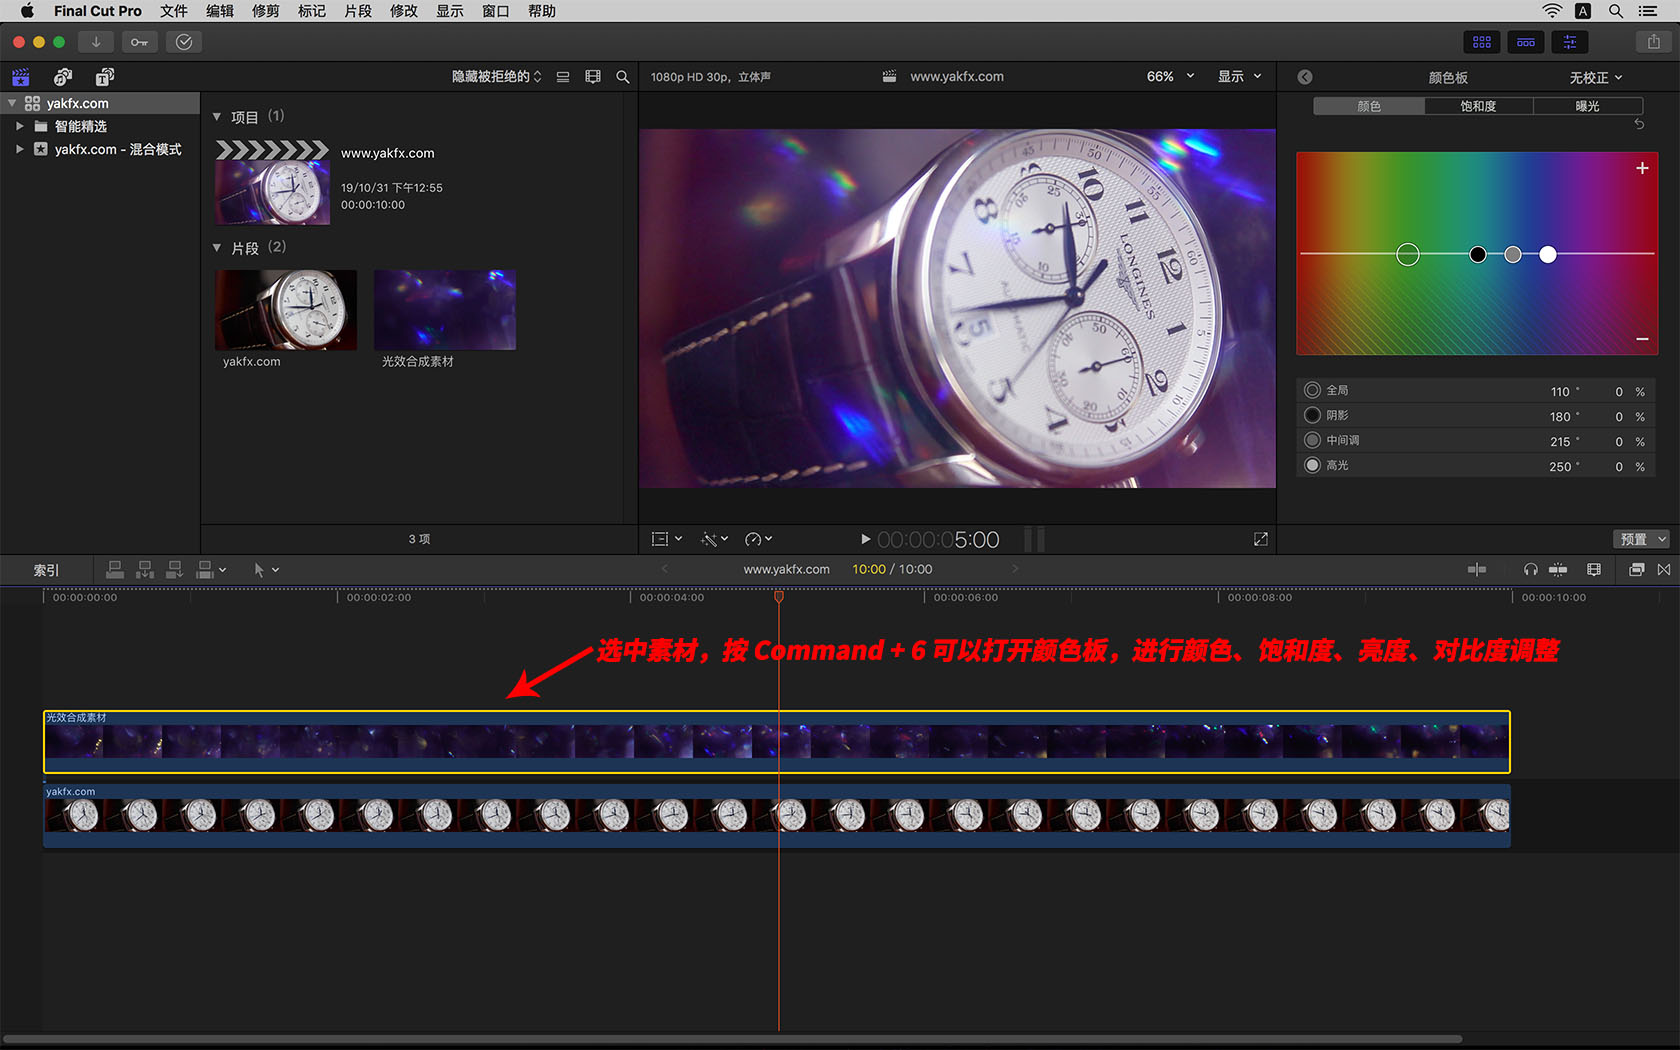Click the global color puck outlined circle
1680x1050 pixels.
(x=1408, y=255)
